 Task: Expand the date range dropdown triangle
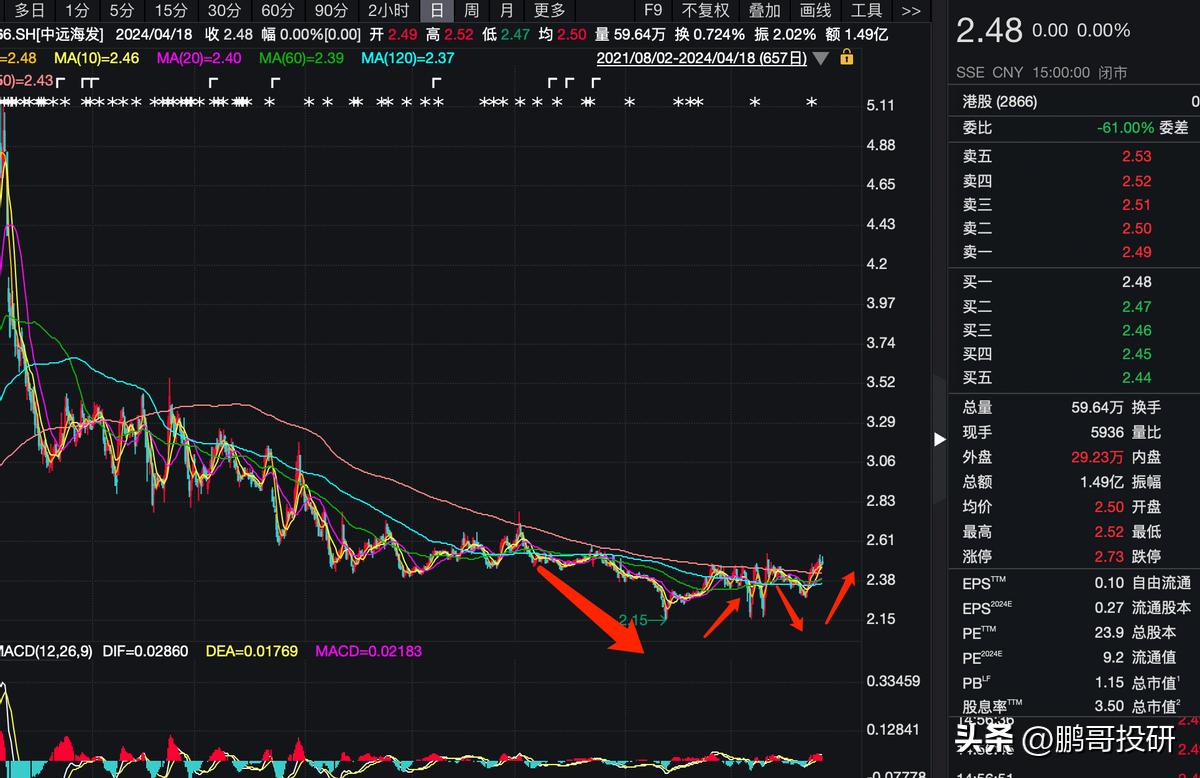[821, 59]
